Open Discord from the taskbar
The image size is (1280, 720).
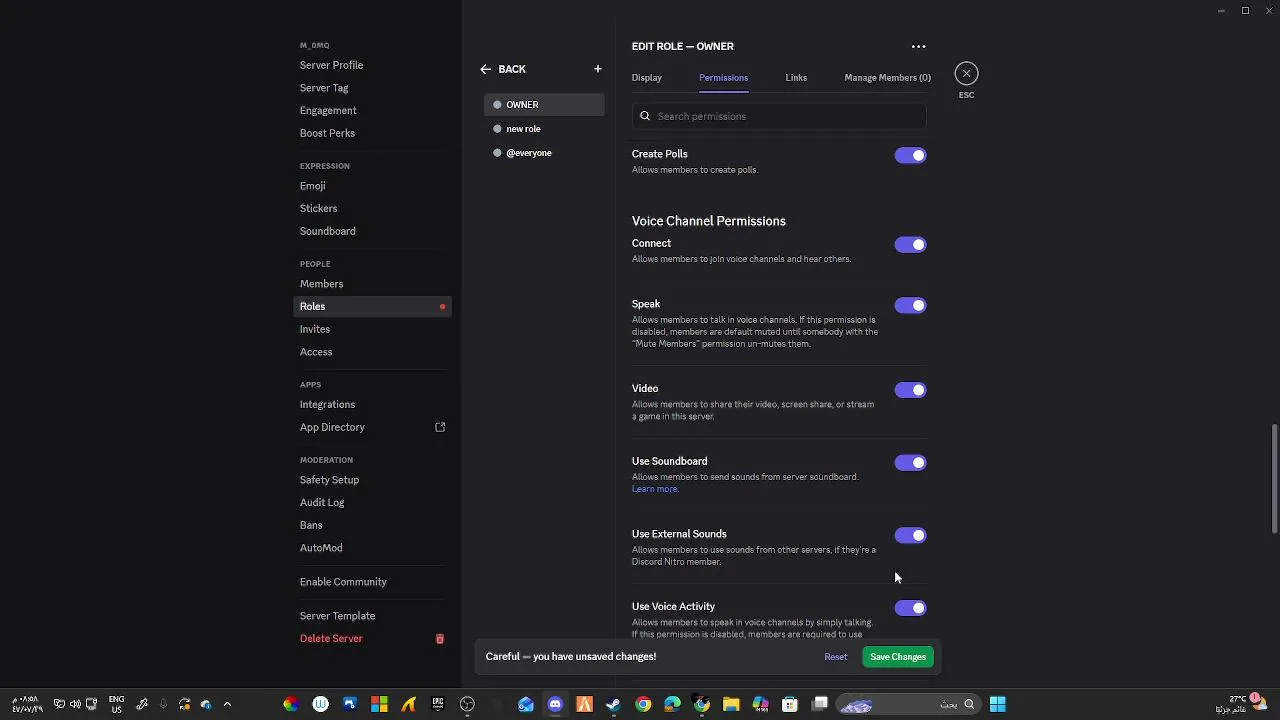(x=555, y=704)
